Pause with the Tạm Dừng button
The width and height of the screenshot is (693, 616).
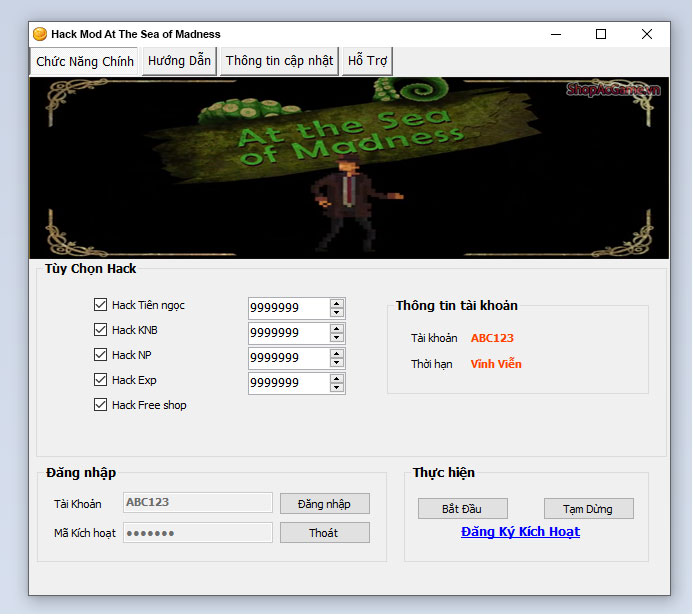click(x=588, y=509)
